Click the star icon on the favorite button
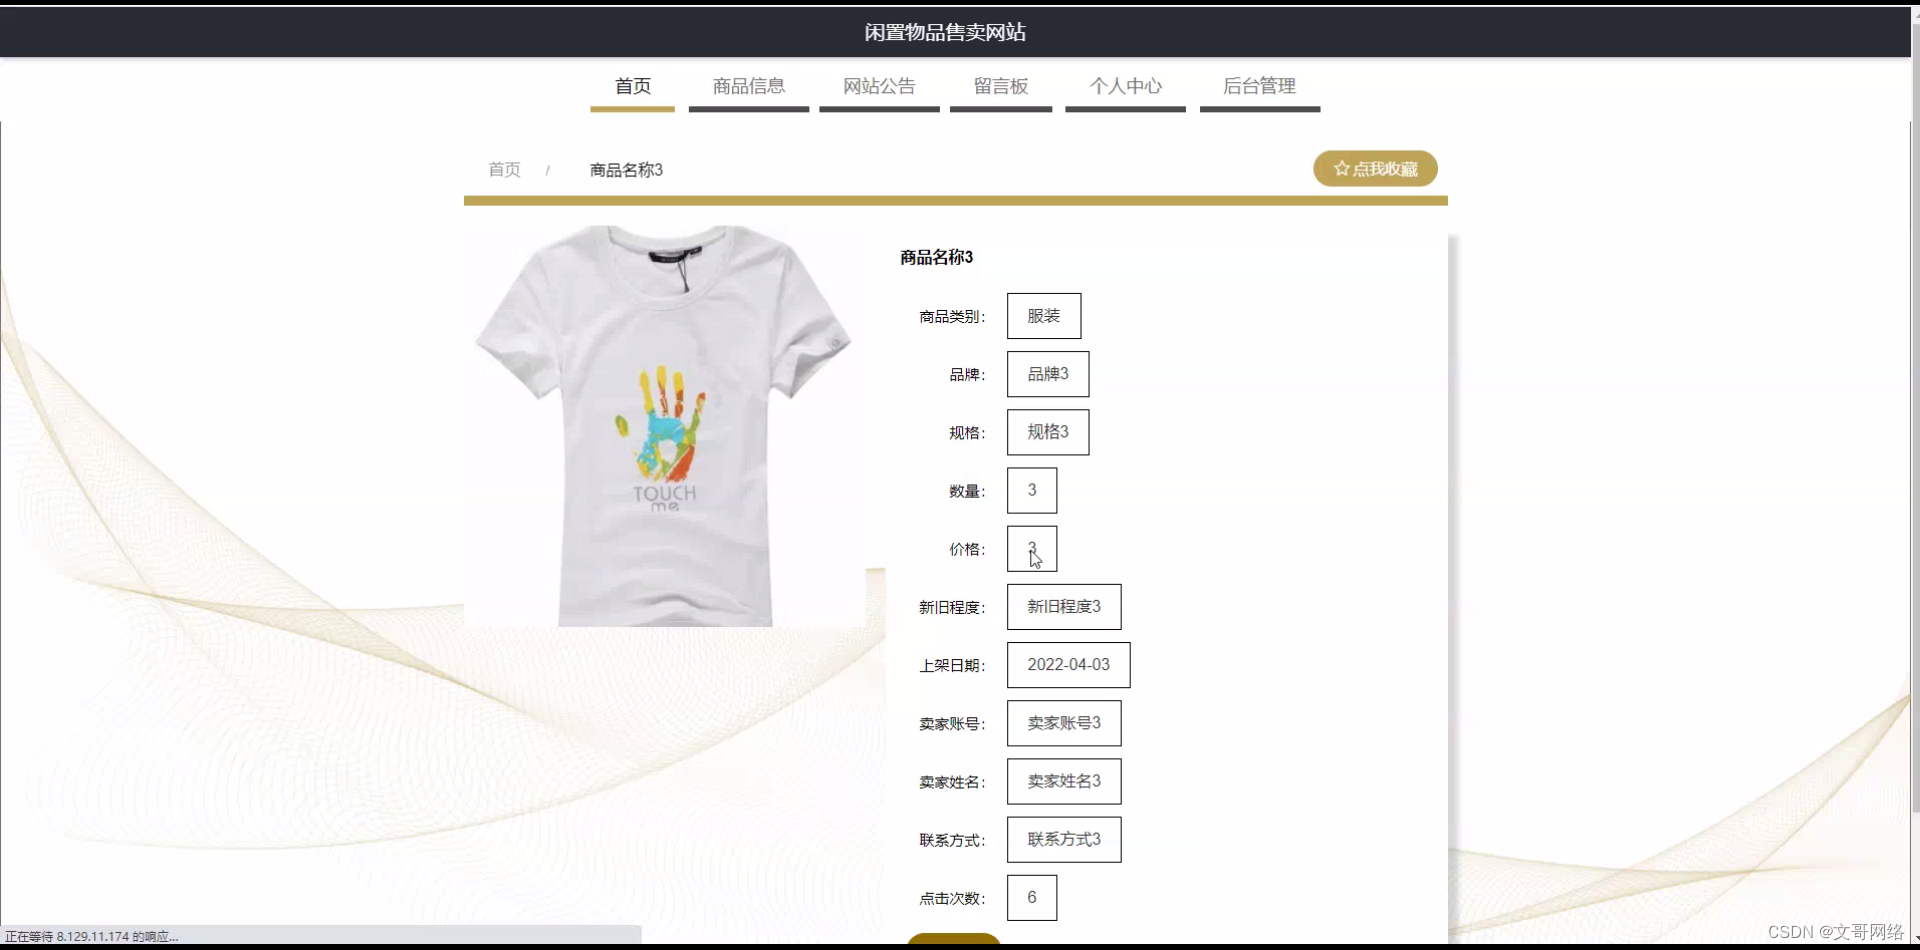 pos(1340,168)
